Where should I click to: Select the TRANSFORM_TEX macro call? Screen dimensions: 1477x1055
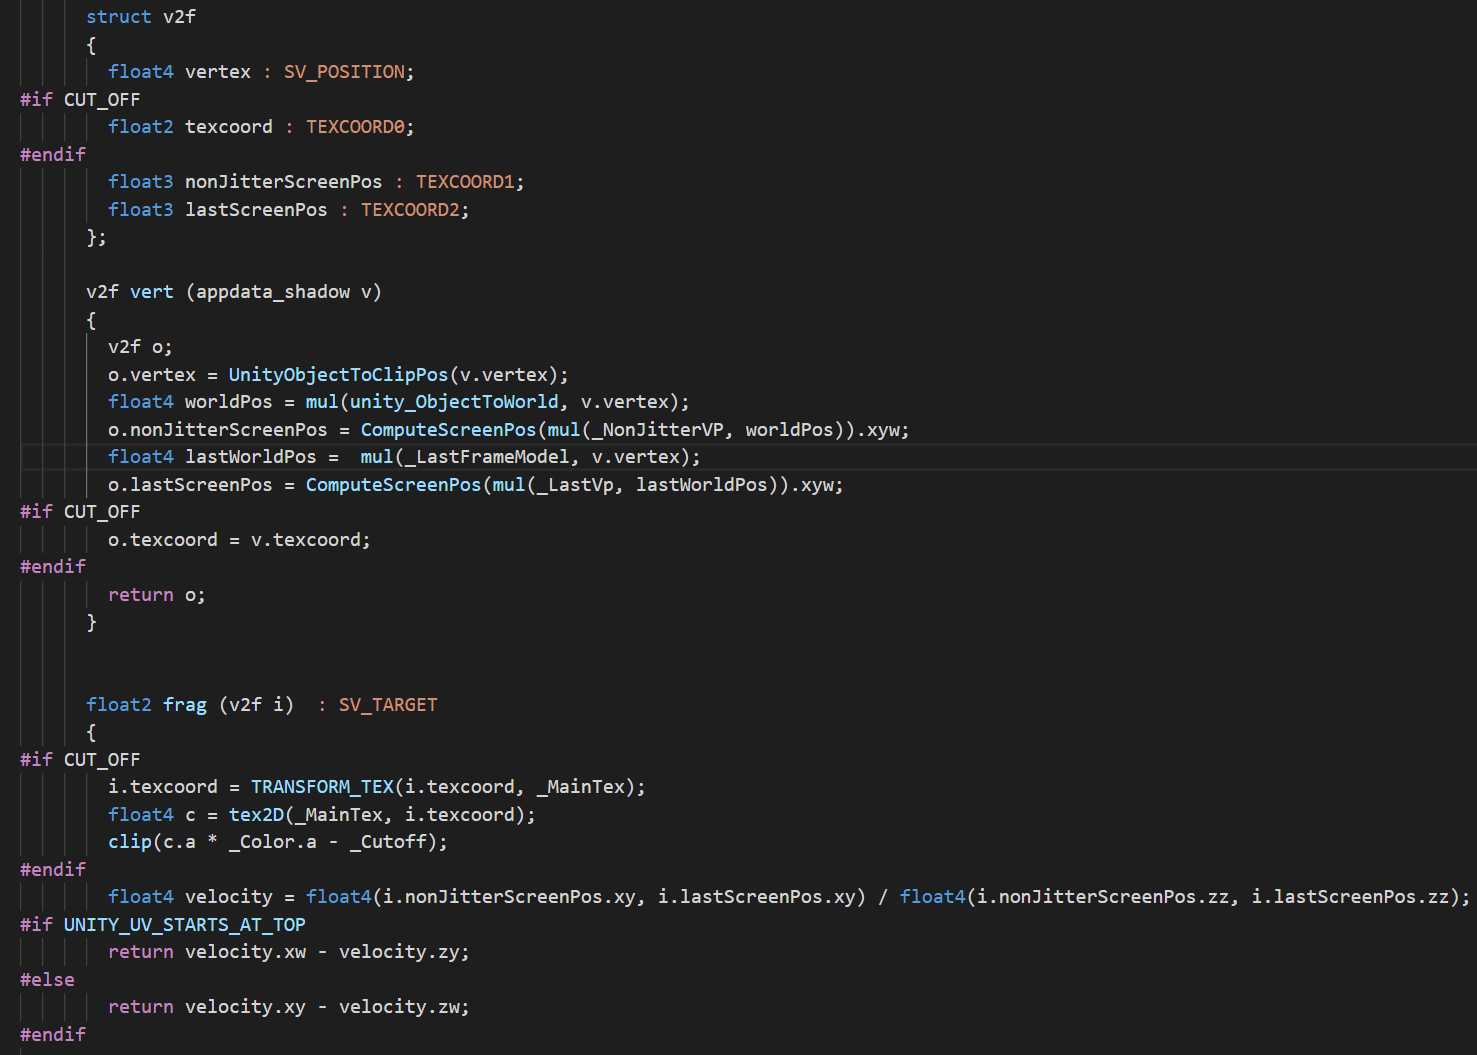(322, 786)
